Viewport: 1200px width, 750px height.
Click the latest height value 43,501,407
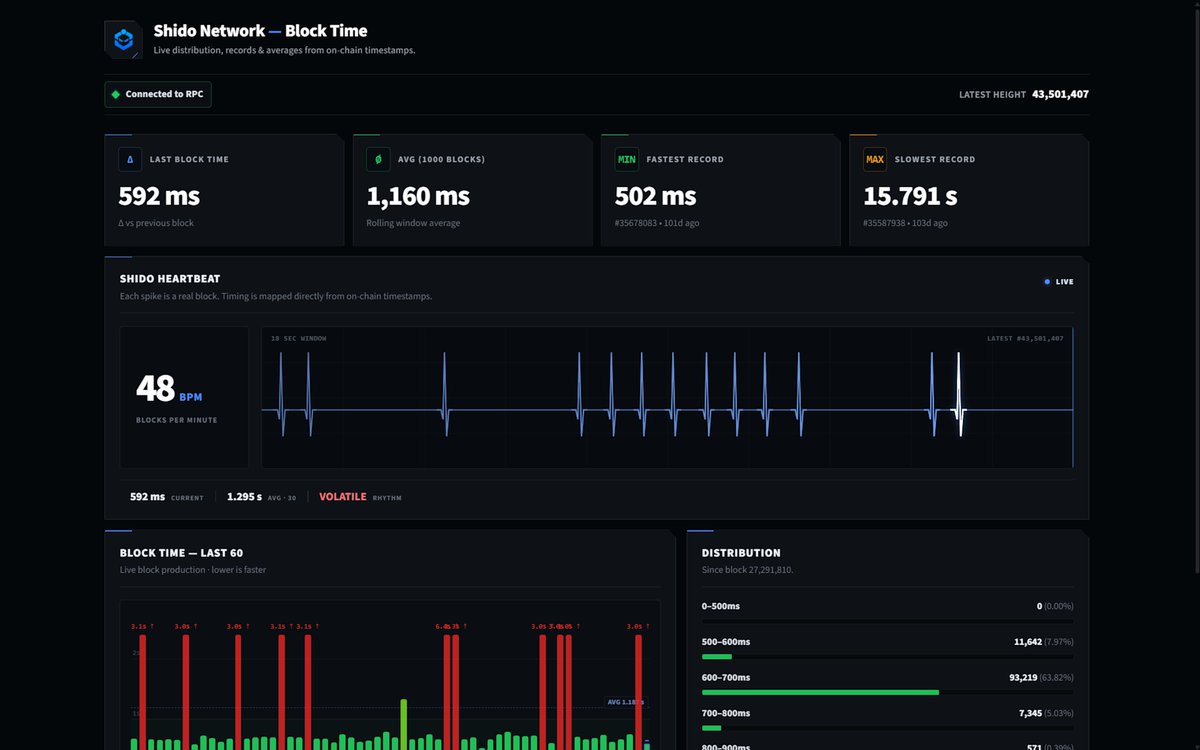pyautogui.click(x=1060, y=94)
